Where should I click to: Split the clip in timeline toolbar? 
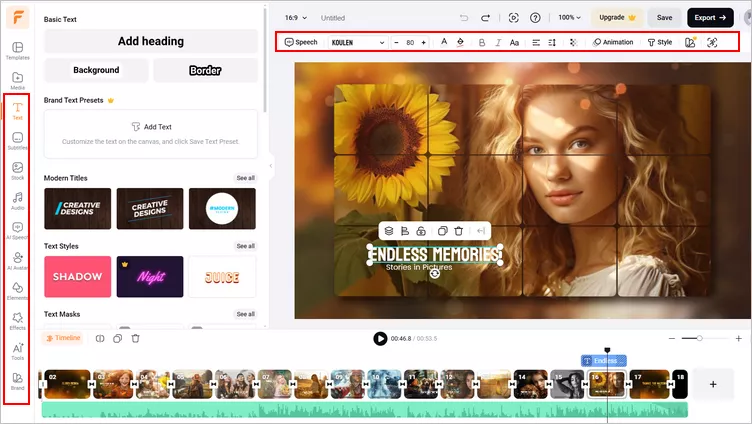point(100,339)
